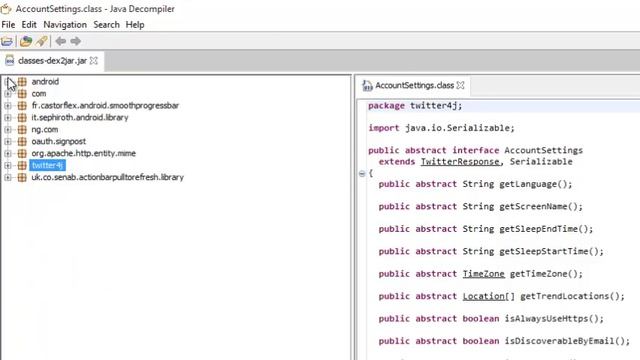Screen dimensions: 640x360
Task: Switch to the classes-dex2jar.jar tab
Action: (x=52, y=61)
